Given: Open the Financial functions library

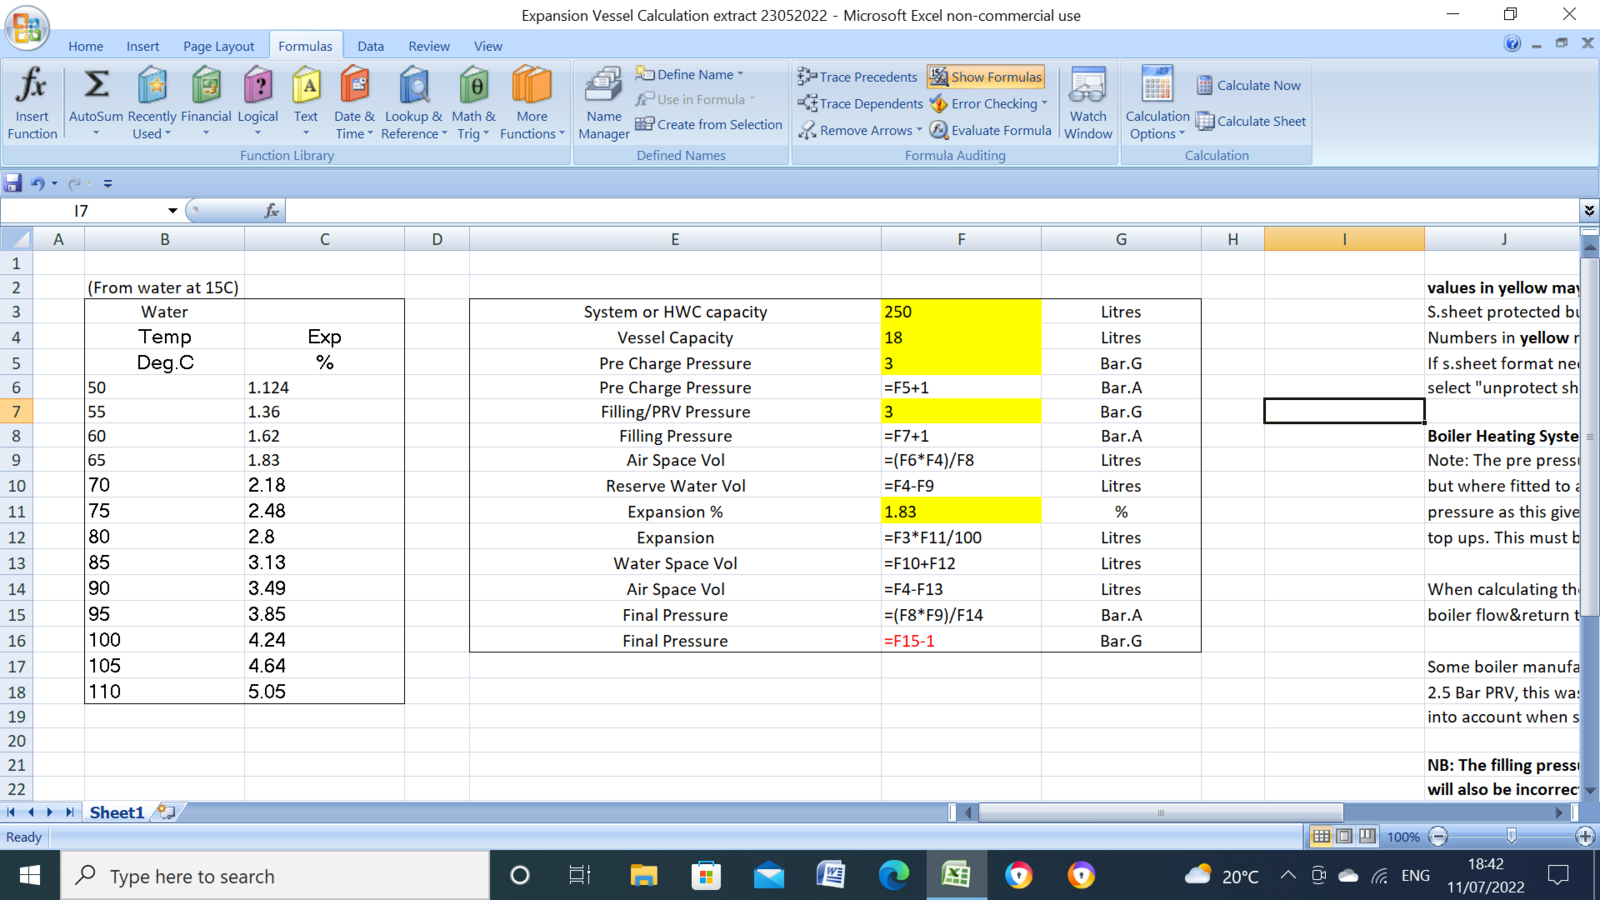Looking at the screenshot, I should [206, 102].
